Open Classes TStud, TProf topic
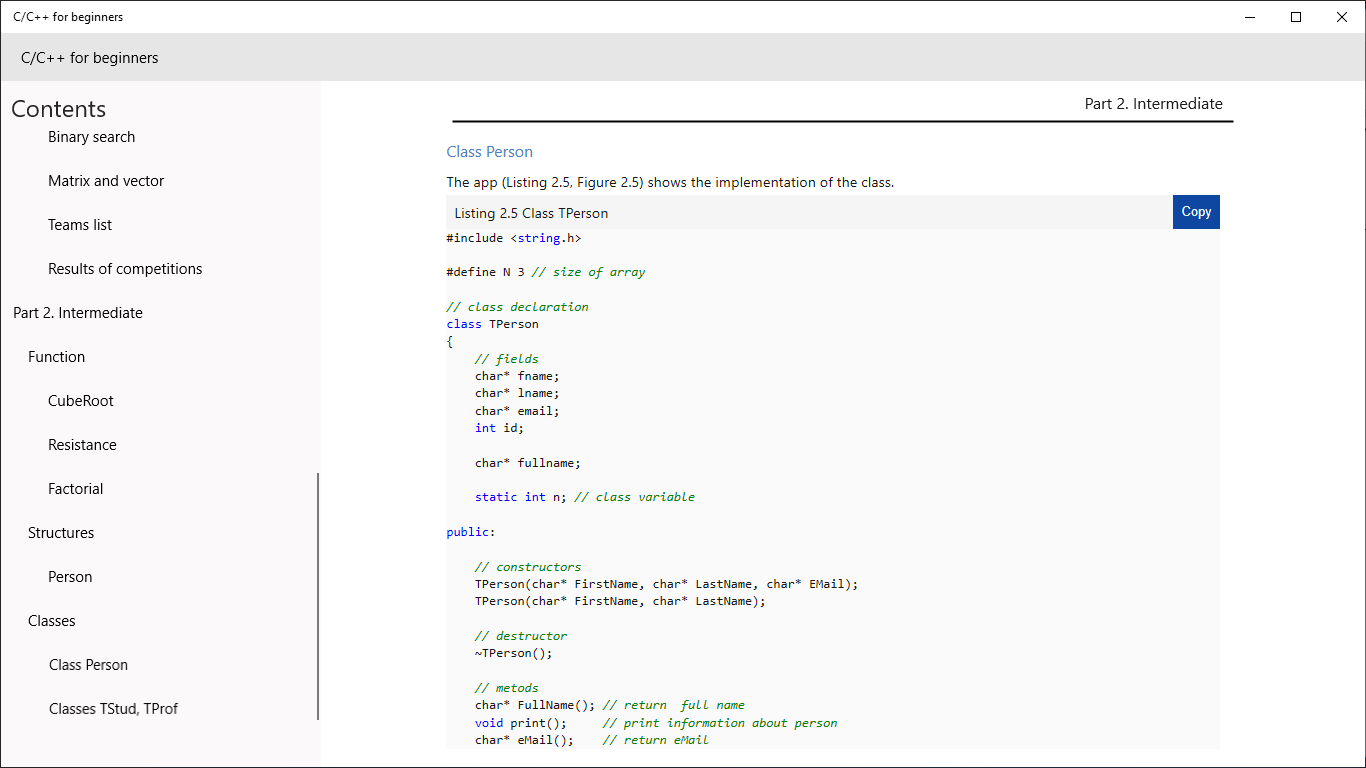 click(114, 708)
